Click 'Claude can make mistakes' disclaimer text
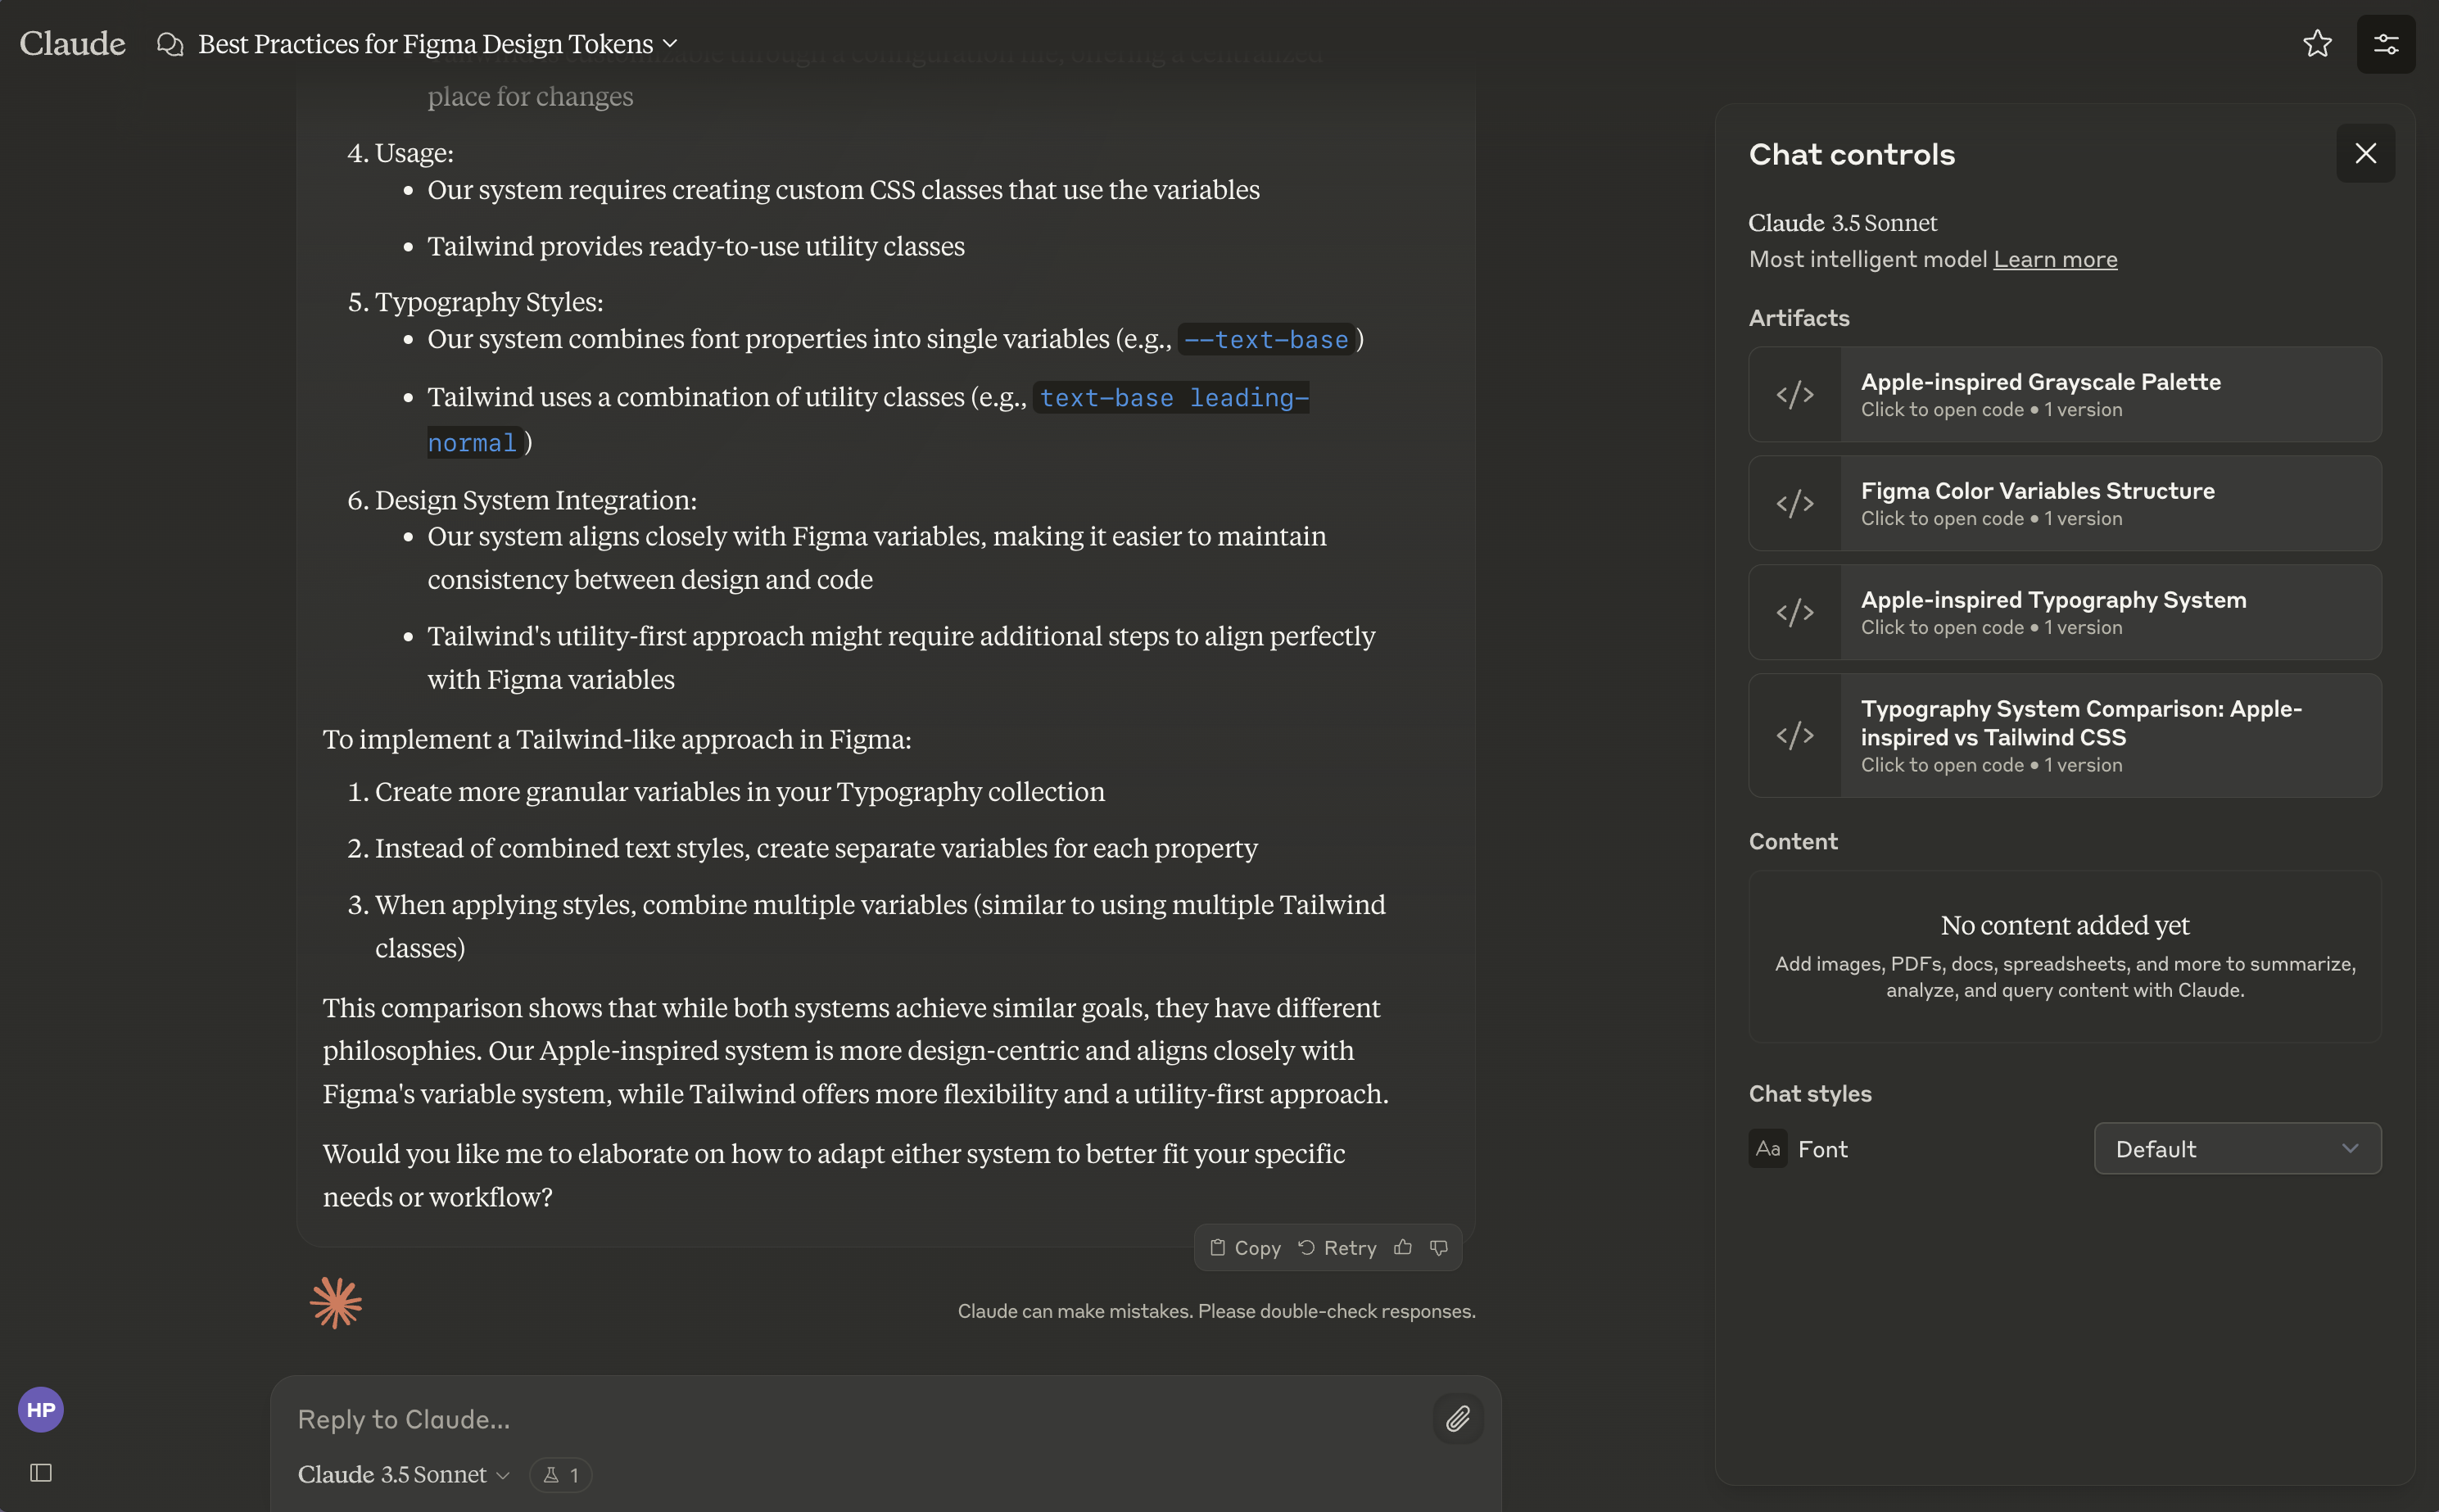2439x1512 pixels. pyautogui.click(x=1216, y=1311)
